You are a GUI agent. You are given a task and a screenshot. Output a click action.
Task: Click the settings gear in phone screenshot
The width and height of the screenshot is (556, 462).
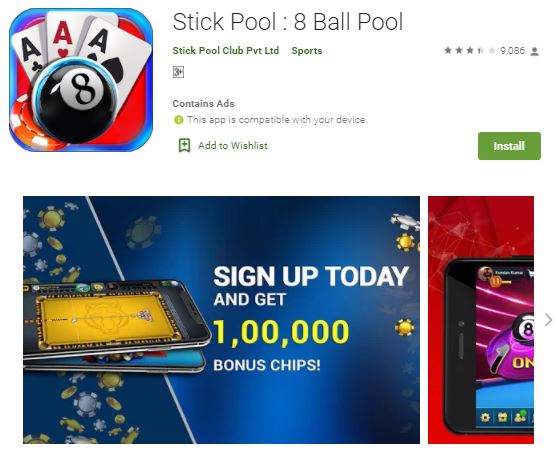485,417
